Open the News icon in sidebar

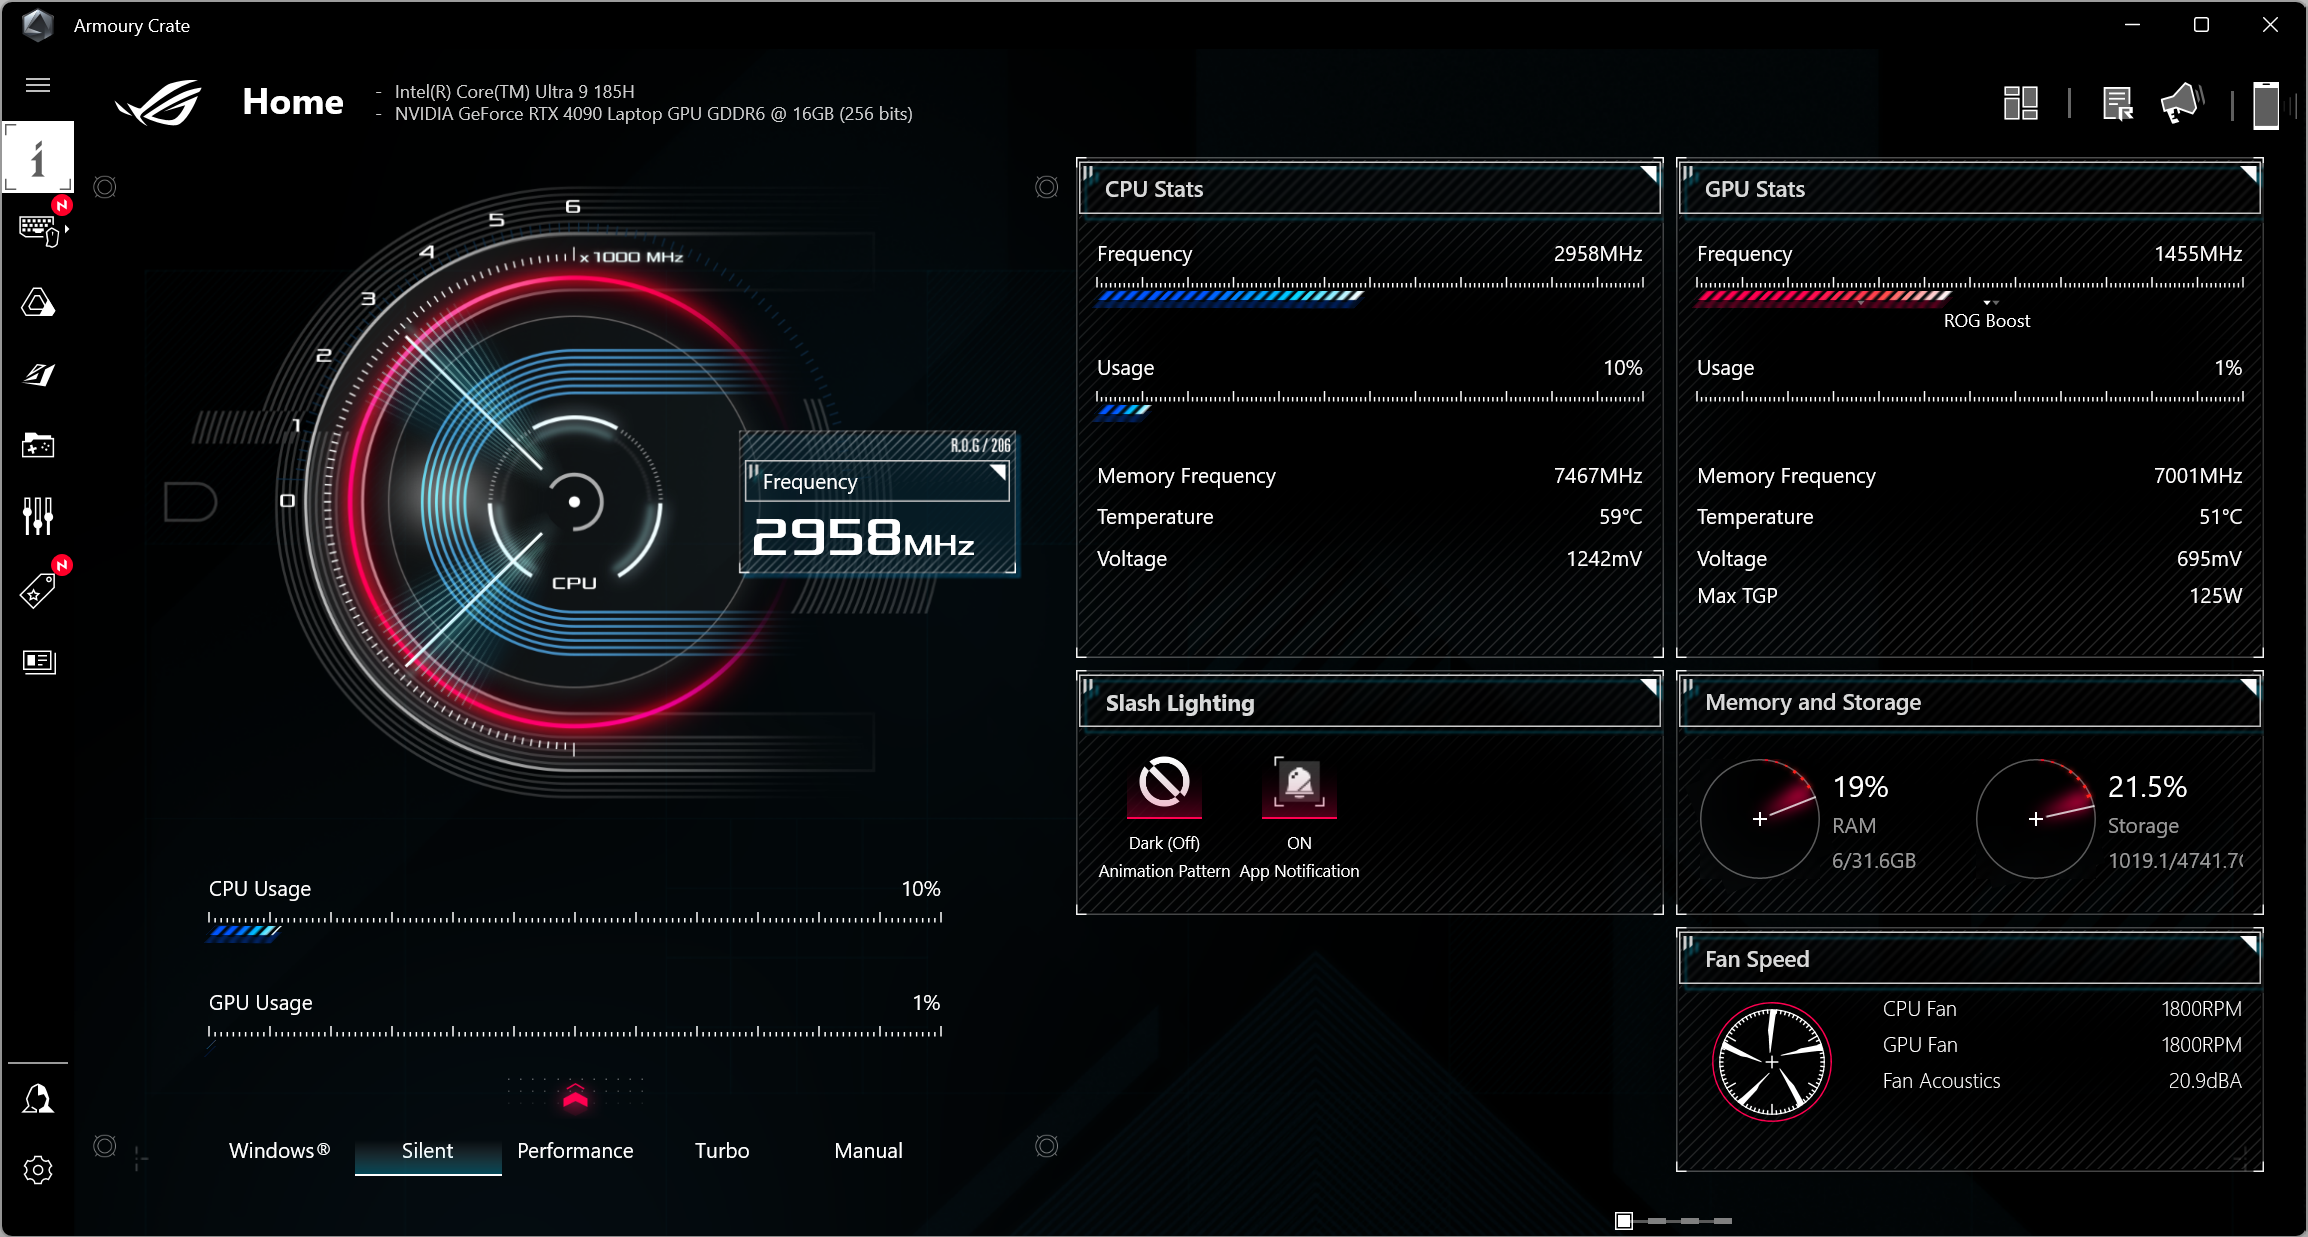[38, 661]
